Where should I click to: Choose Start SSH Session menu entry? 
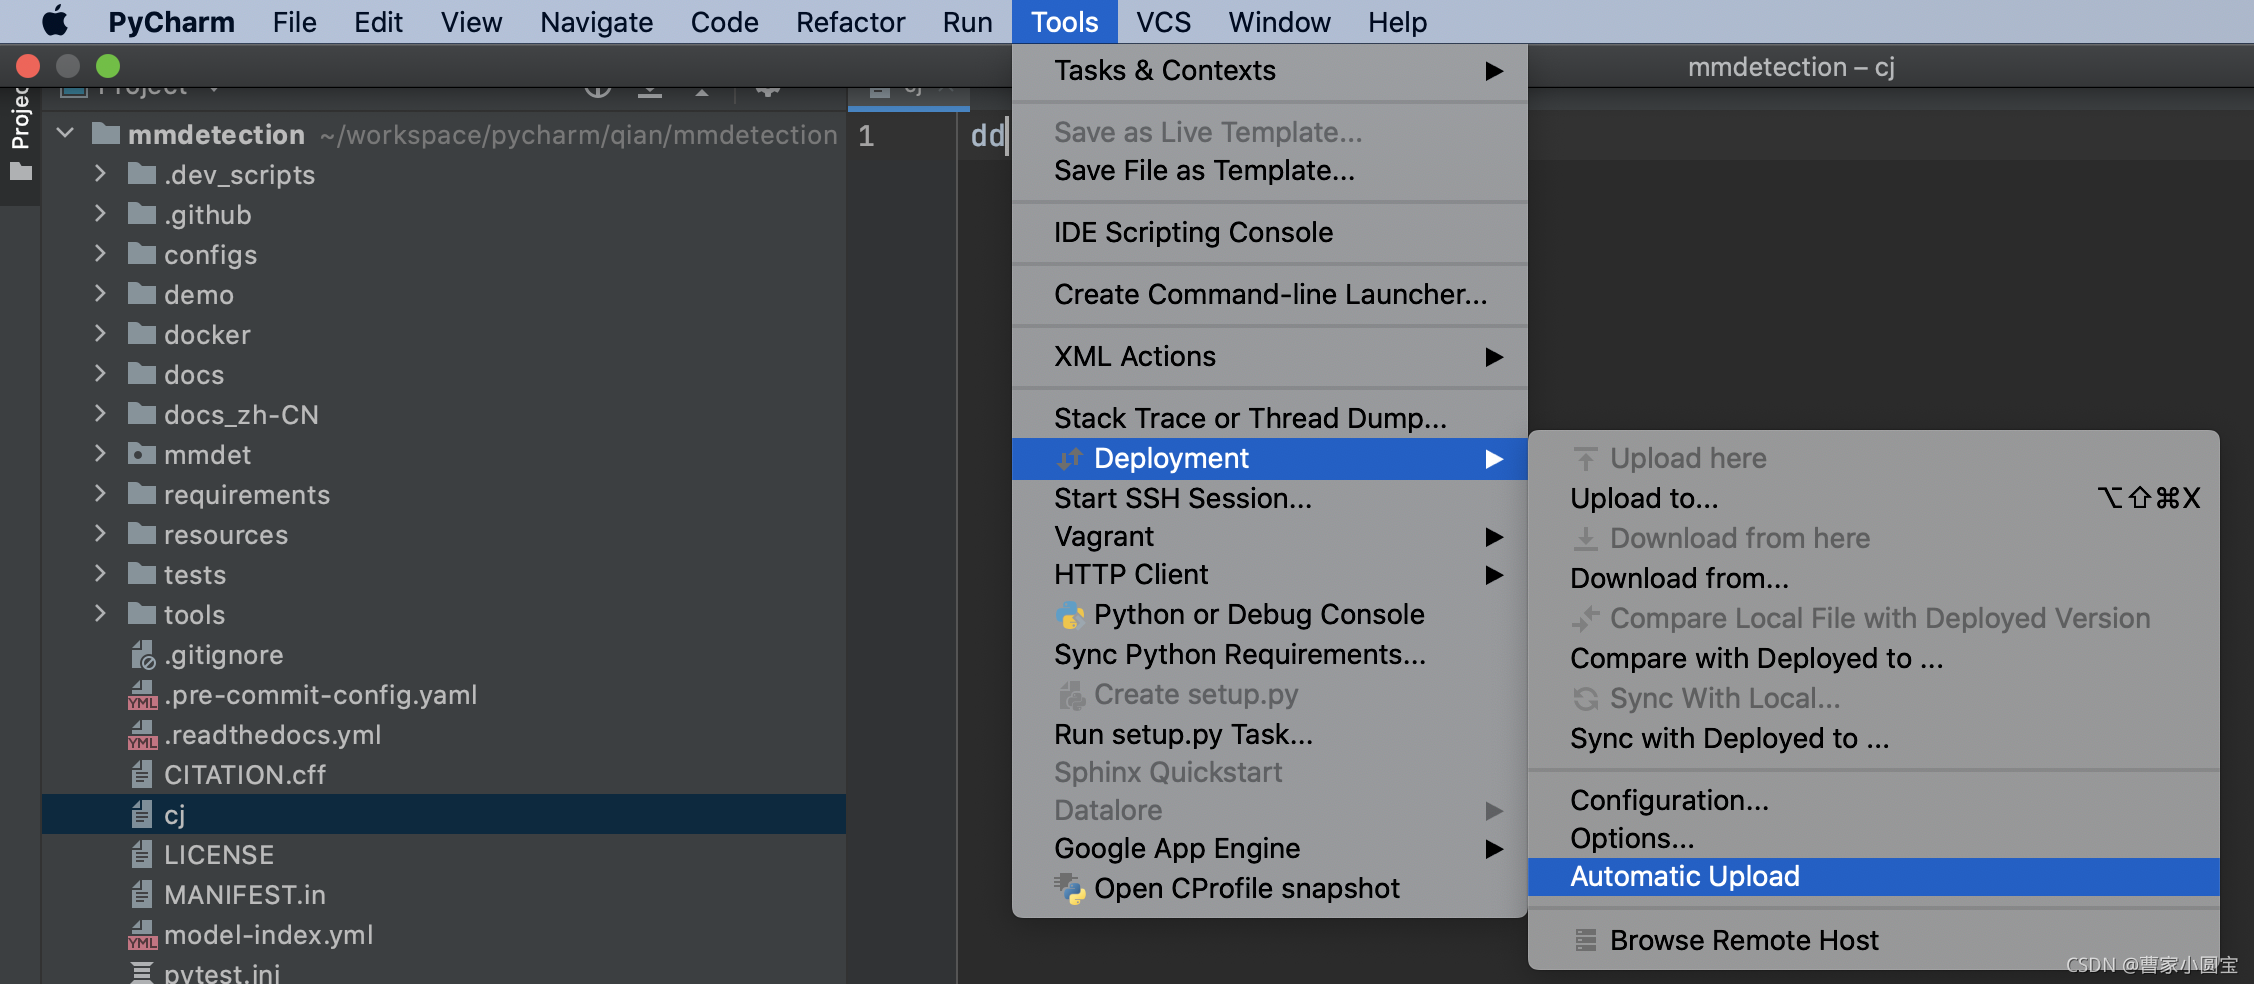point(1182,498)
